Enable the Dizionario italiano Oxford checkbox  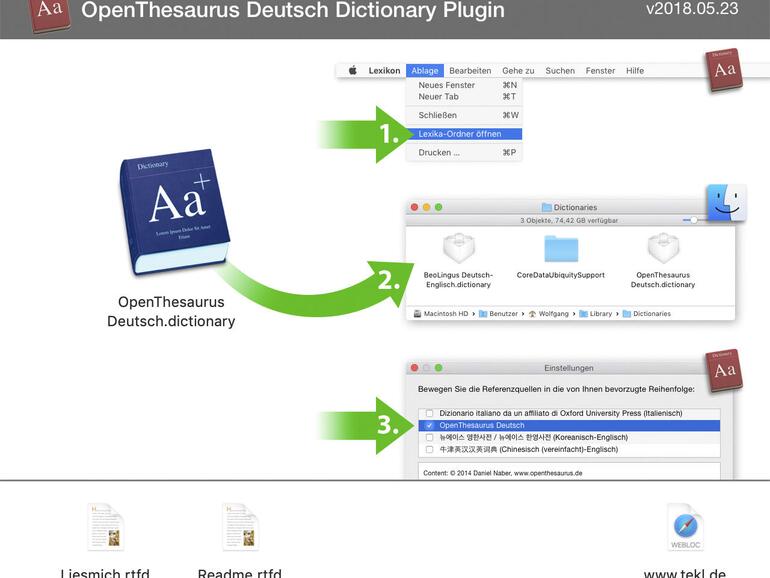(x=430, y=413)
